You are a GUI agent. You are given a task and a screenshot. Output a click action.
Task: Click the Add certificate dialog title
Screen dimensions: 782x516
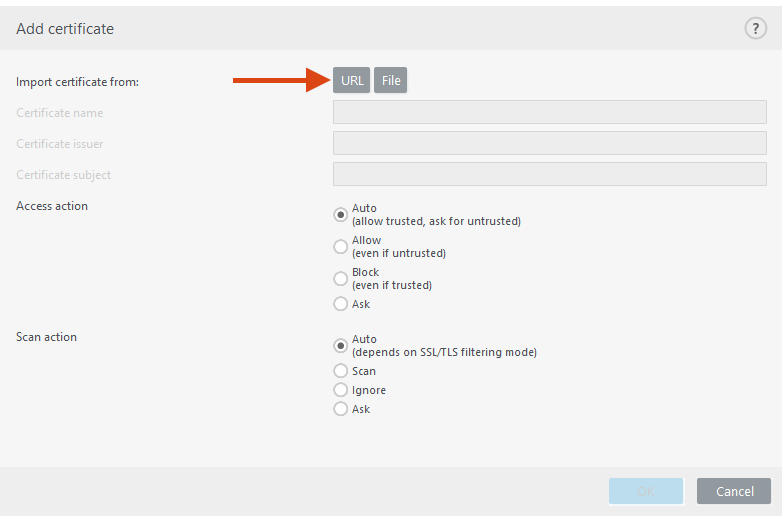tap(65, 29)
